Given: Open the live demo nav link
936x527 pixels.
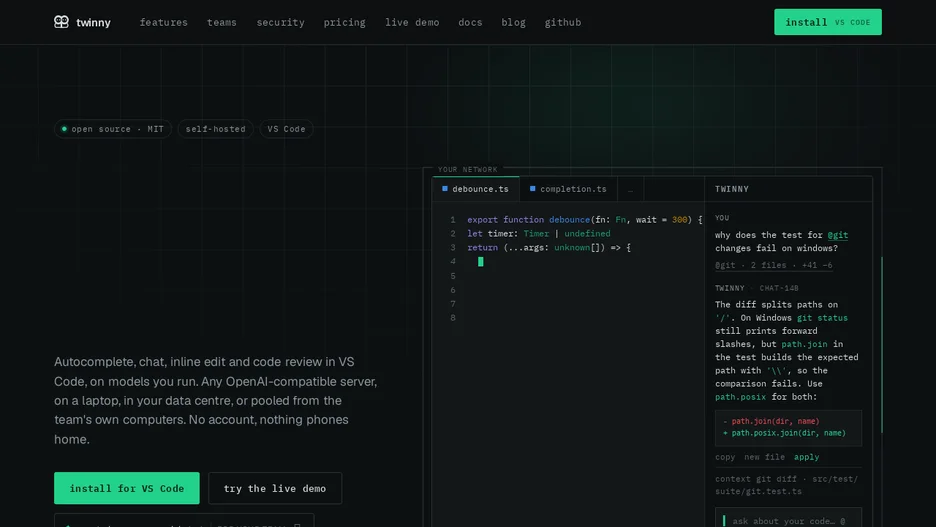Looking at the screenshot, I should coord(412,22).
